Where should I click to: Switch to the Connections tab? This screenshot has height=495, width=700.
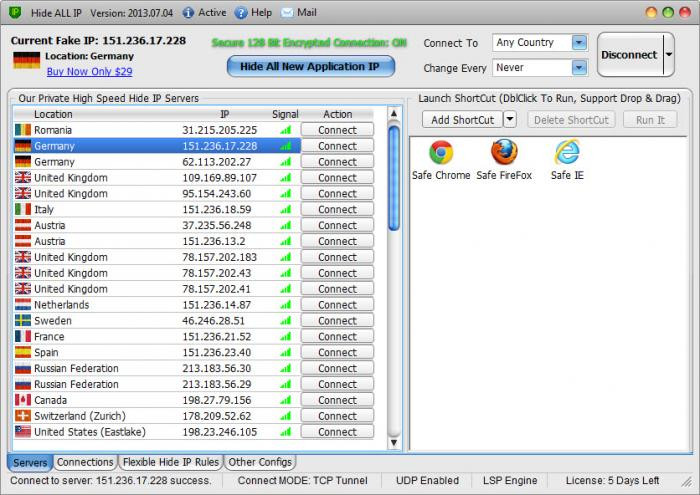click(85, 462)
